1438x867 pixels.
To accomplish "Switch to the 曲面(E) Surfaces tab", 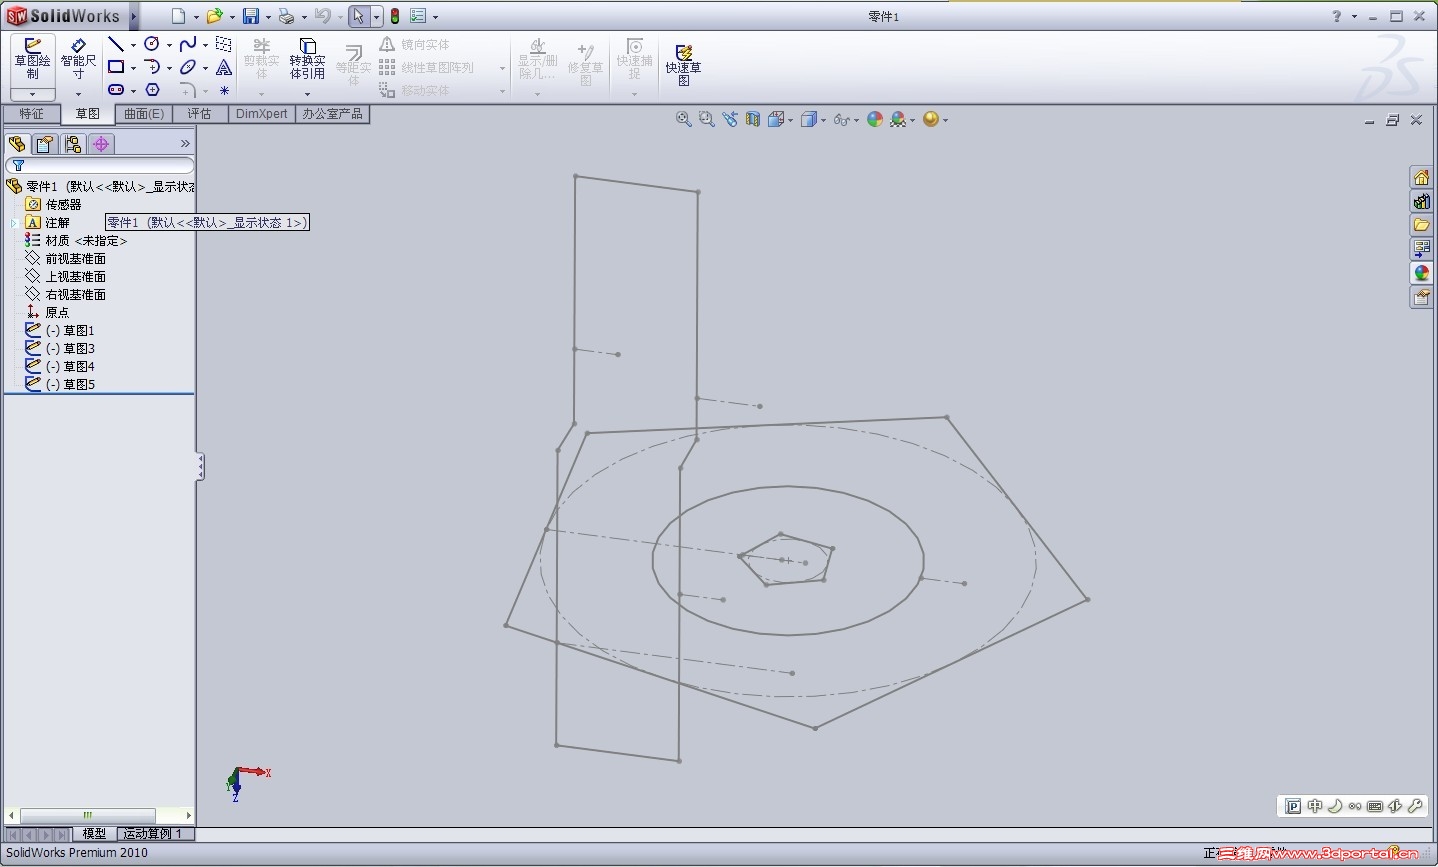I will pos(144,114).
